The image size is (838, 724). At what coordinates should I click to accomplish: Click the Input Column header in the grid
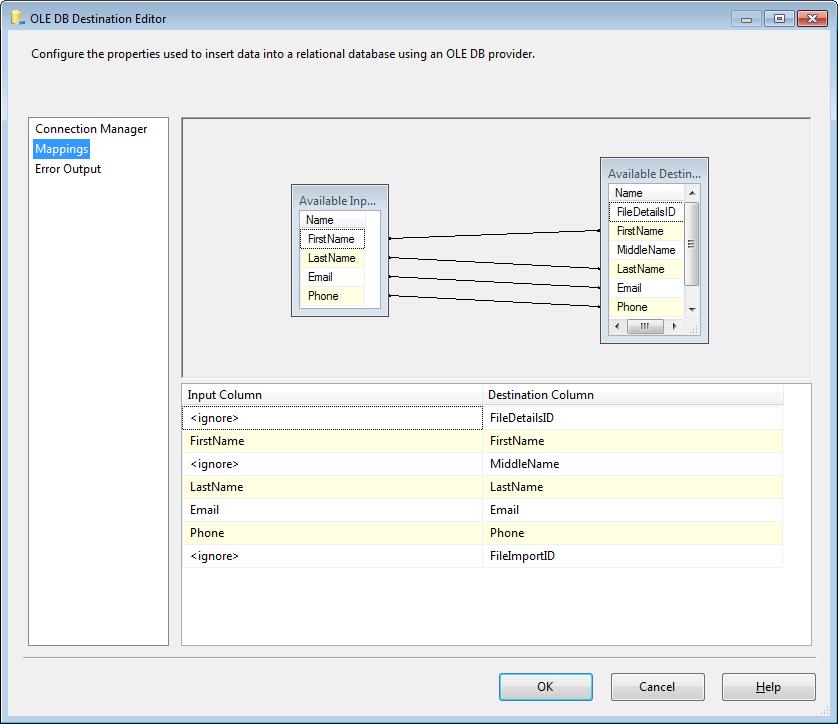(332, 395)
